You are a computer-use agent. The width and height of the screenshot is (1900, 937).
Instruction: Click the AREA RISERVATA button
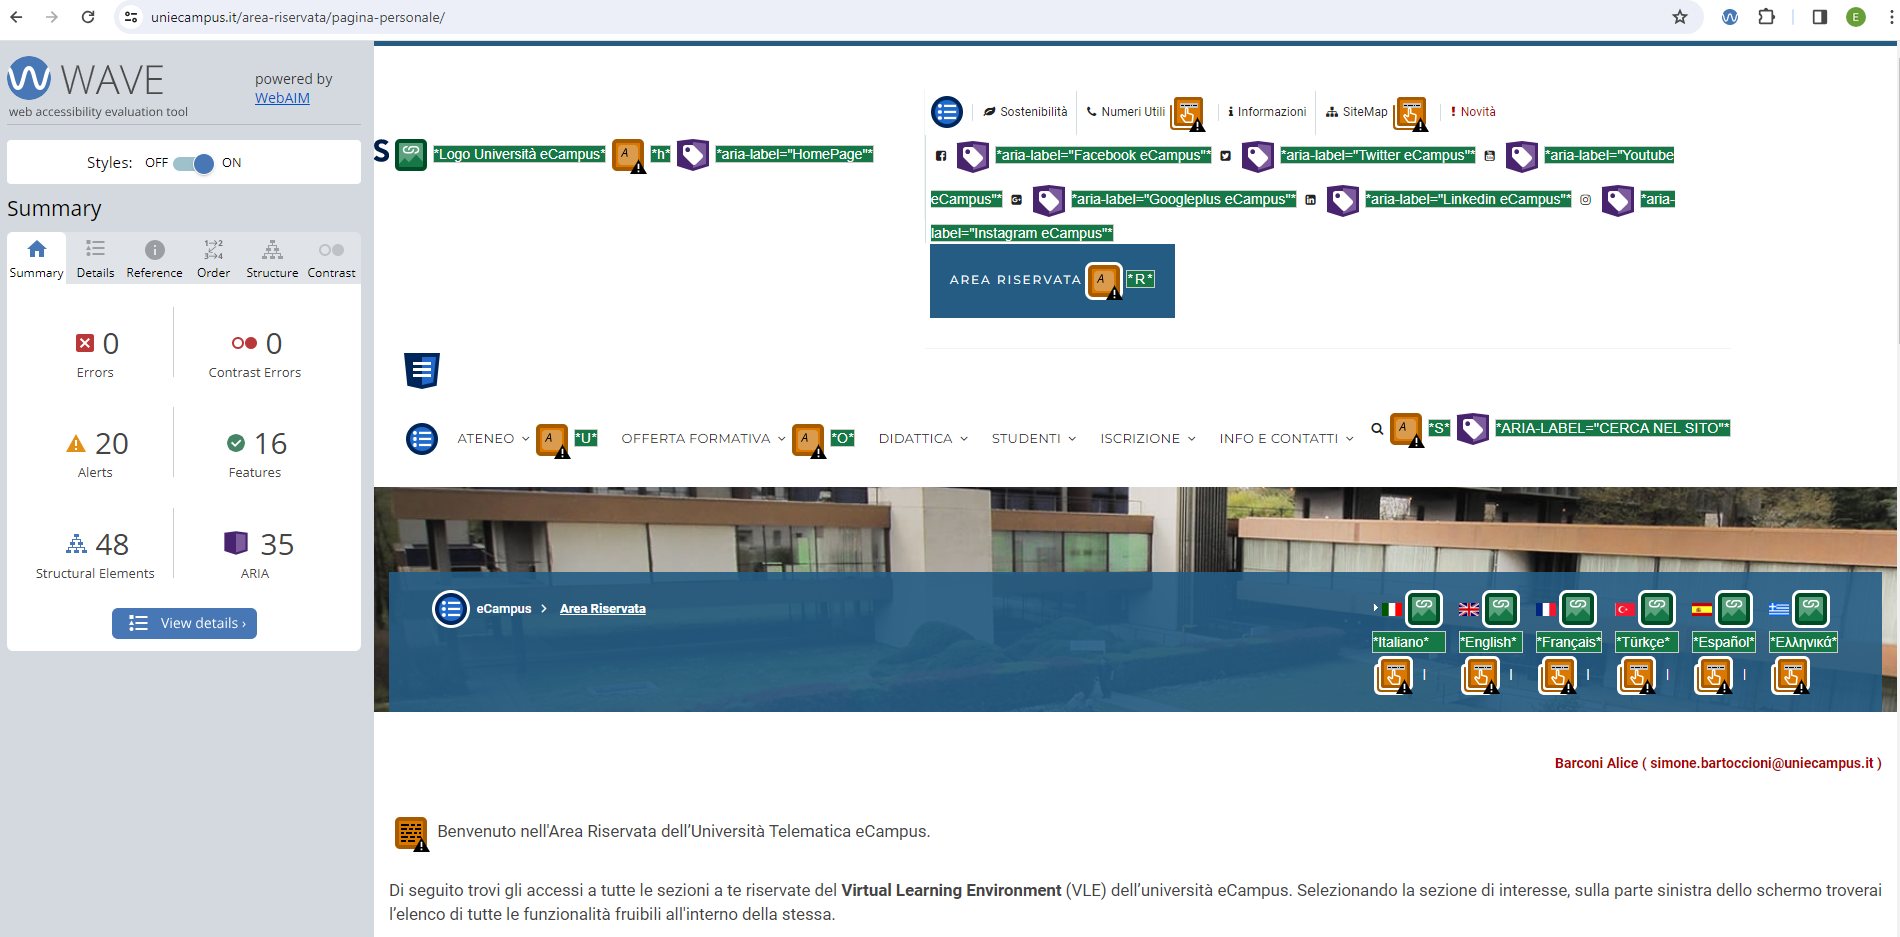1052,281
